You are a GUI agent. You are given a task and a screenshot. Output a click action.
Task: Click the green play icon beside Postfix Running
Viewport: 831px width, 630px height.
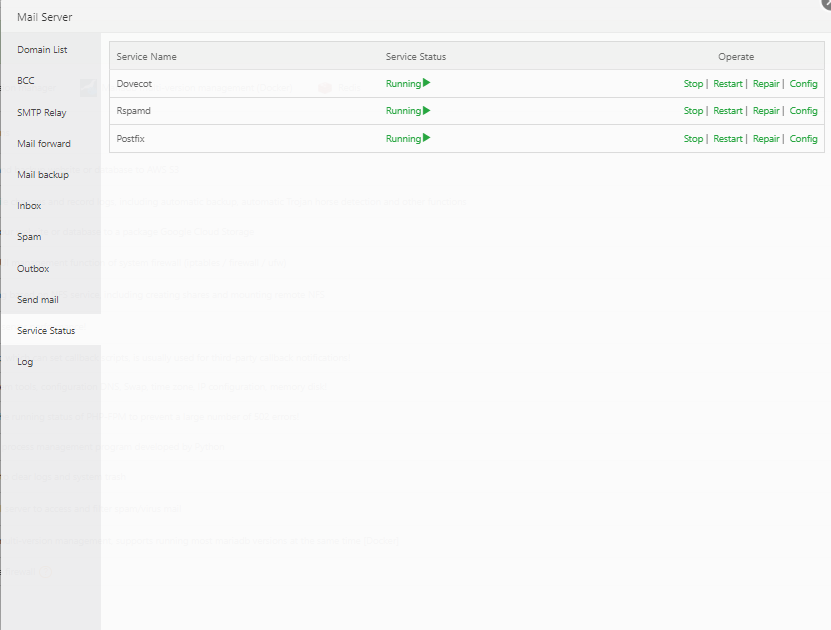(427, 138)
